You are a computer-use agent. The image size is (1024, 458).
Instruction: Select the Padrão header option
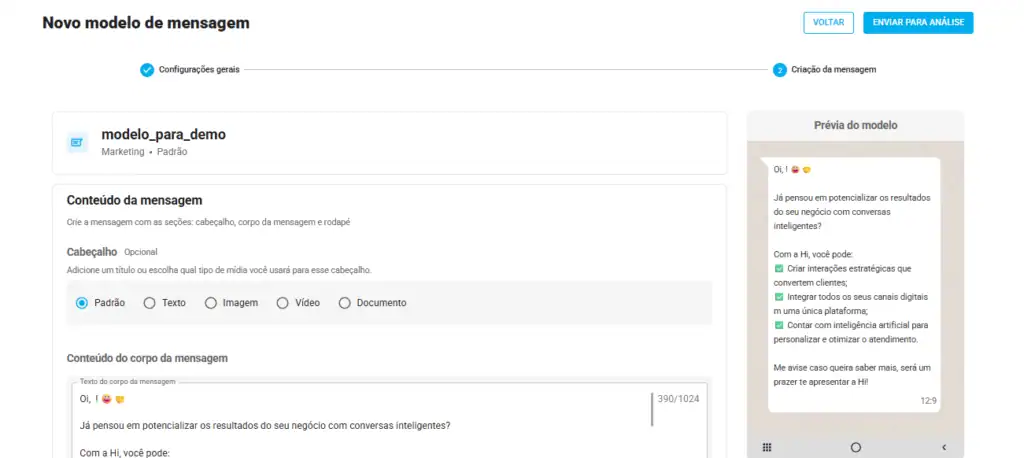[82, 303]
